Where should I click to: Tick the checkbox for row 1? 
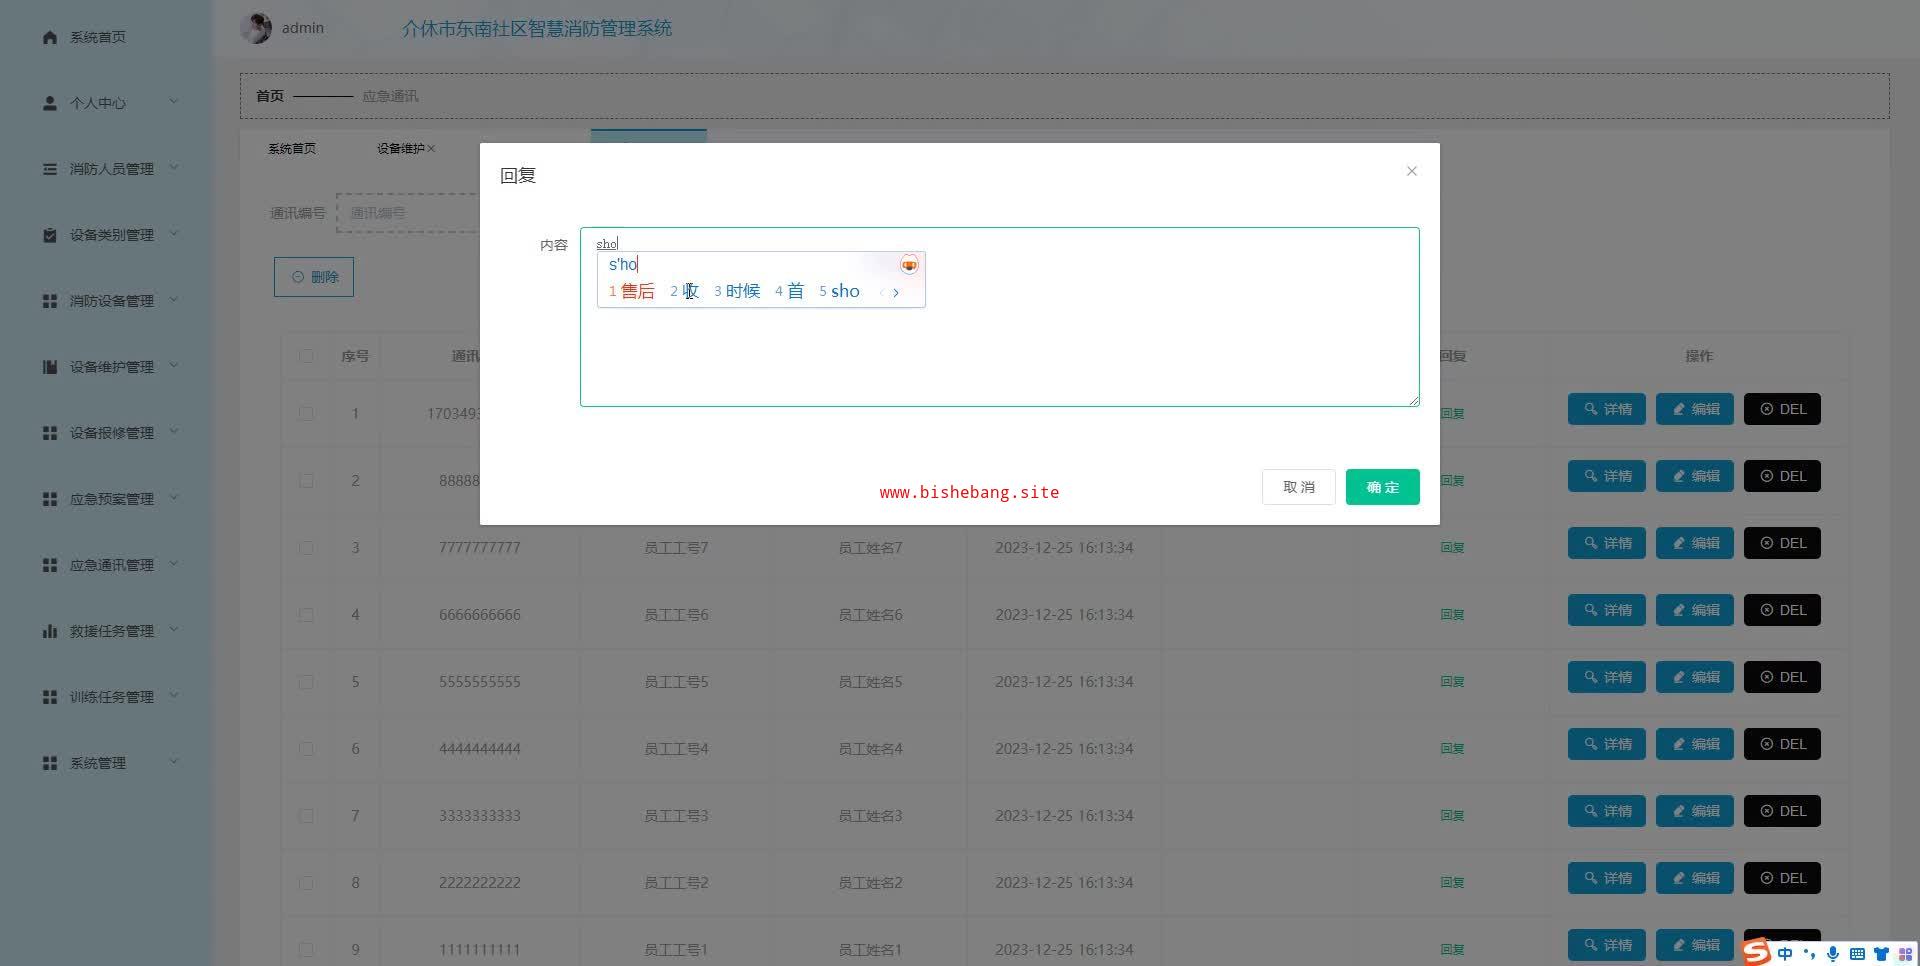(x=306, y=413)
